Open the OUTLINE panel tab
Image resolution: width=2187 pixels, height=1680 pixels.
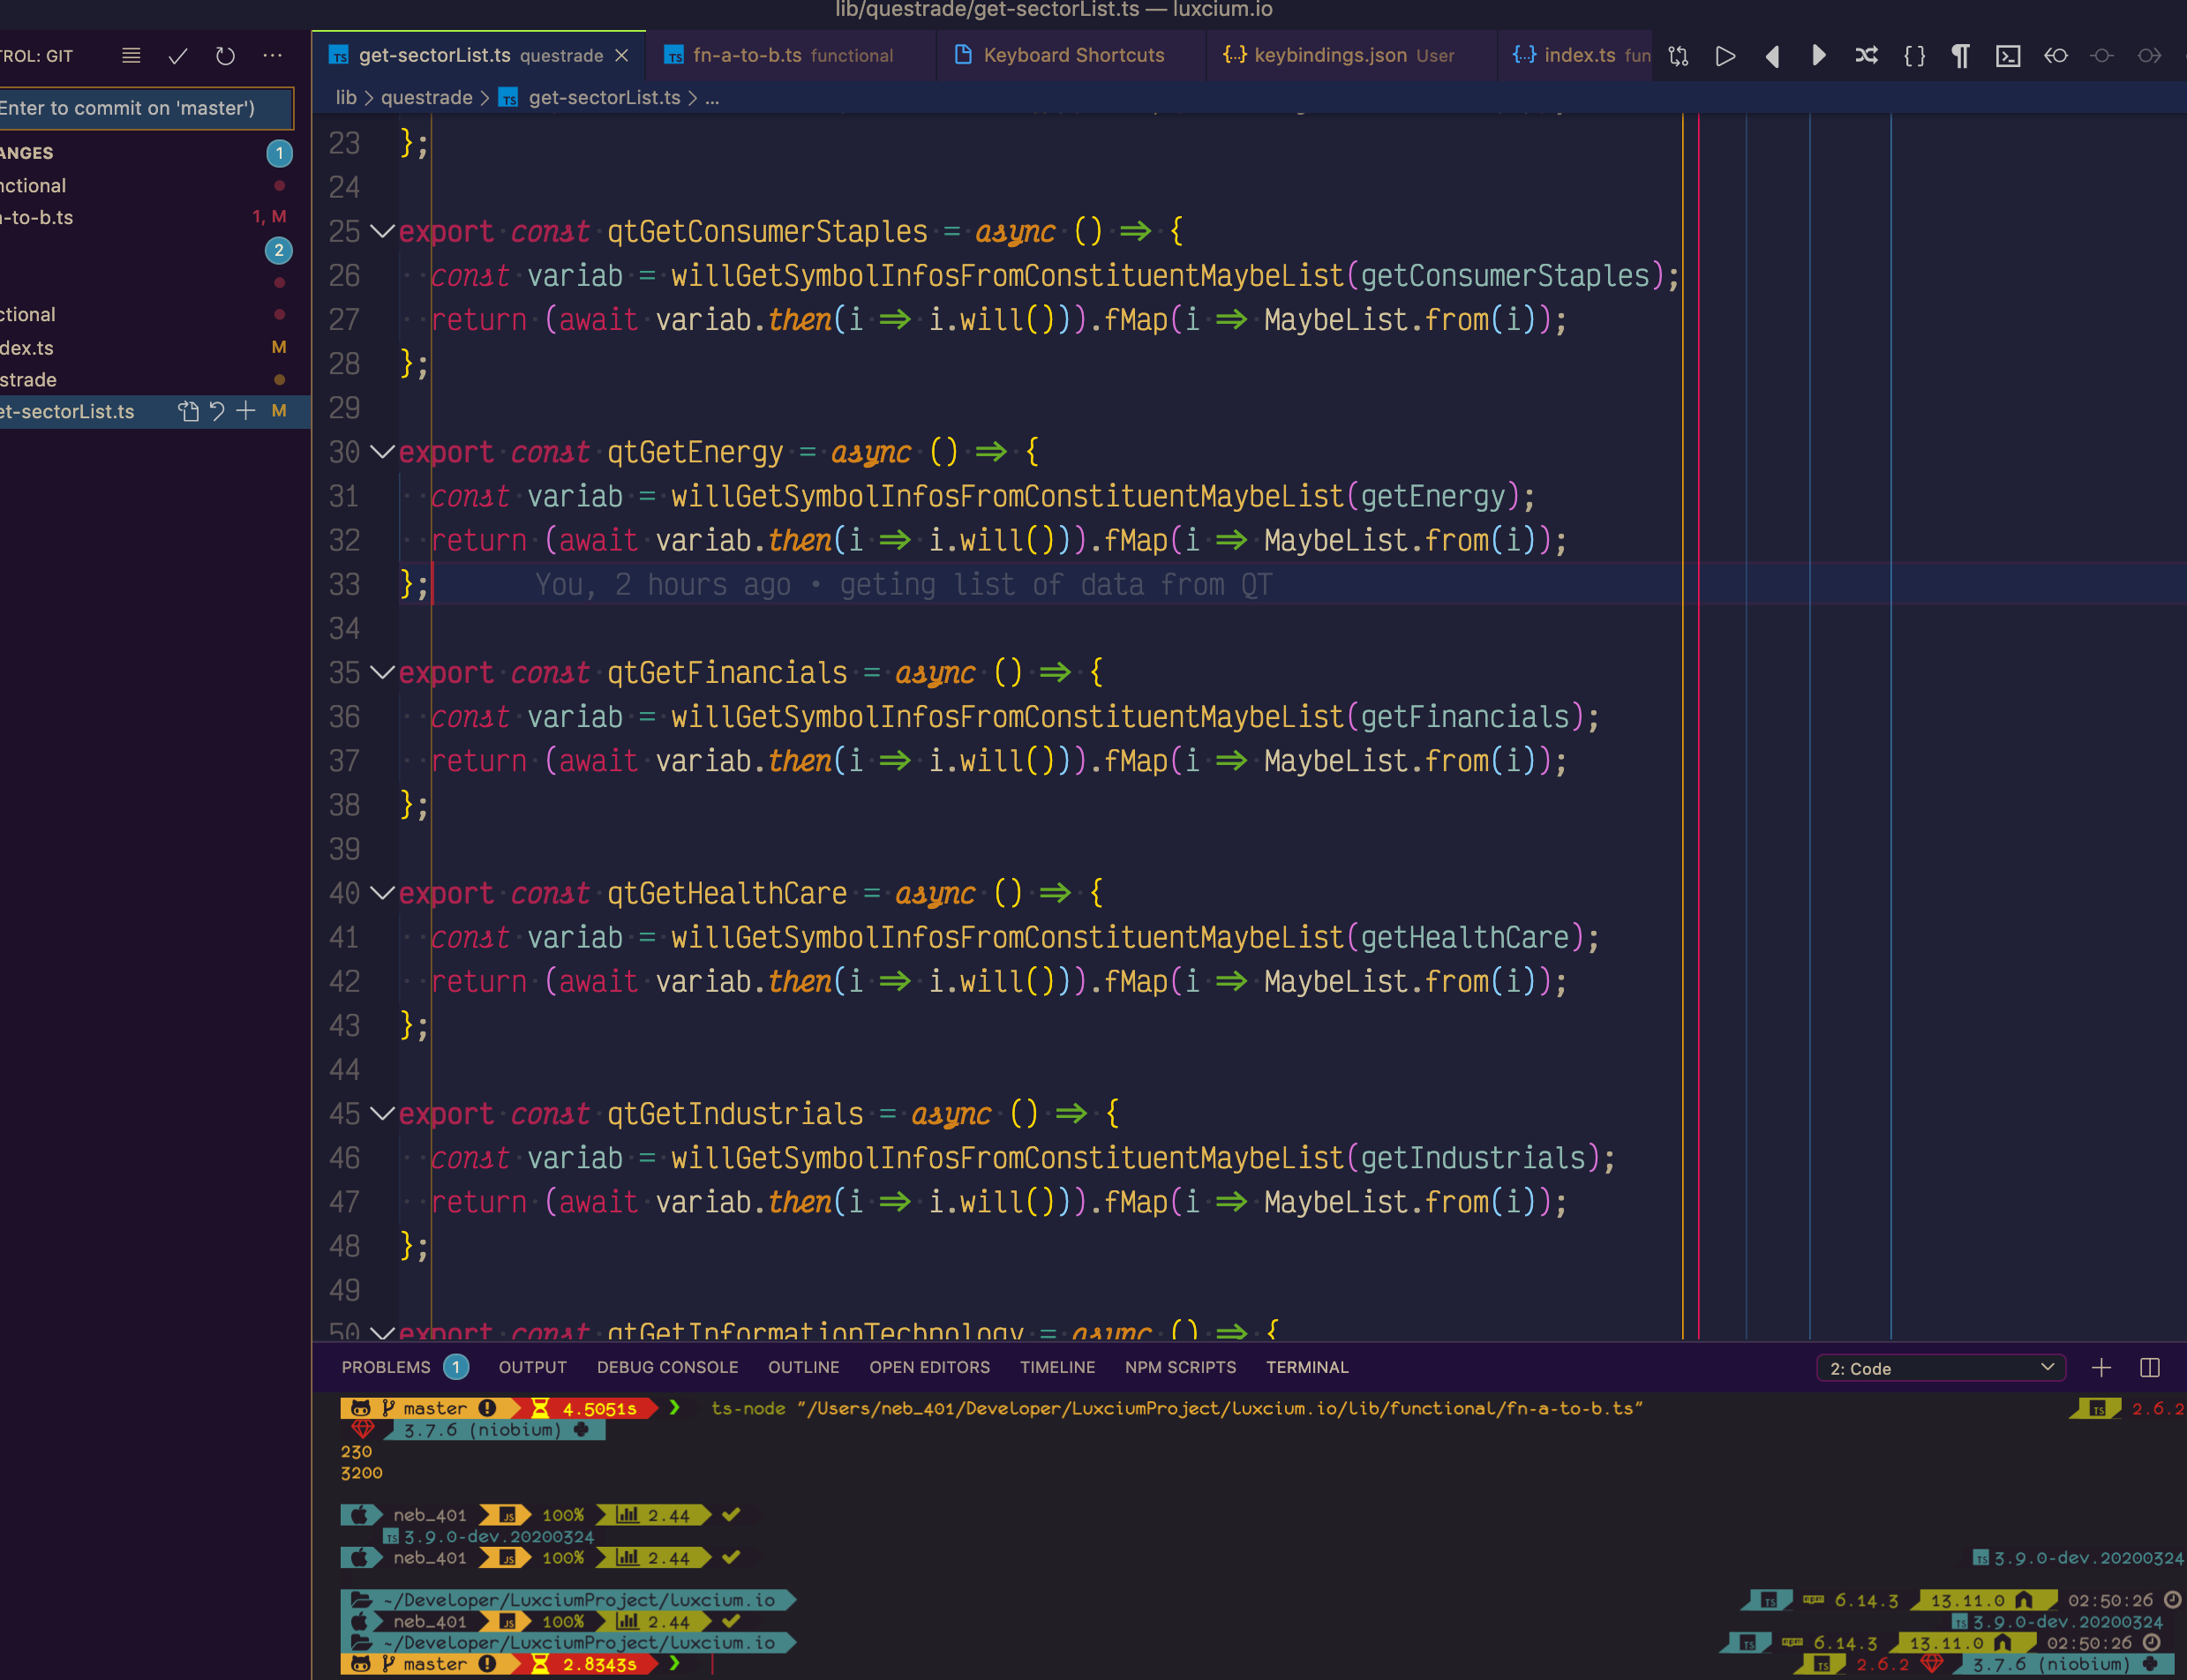804,1367
